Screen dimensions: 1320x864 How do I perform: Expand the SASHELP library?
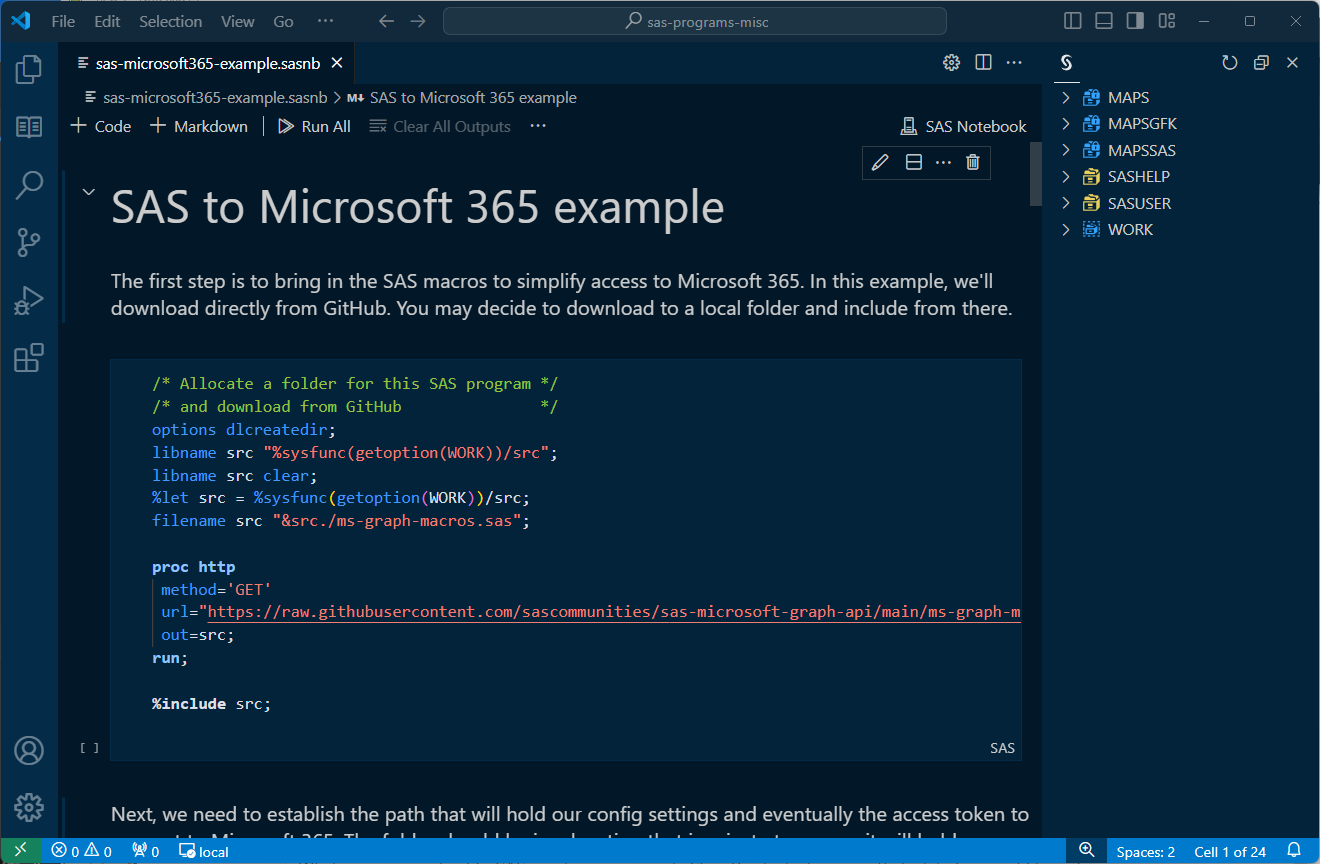tap(1066, 177)
